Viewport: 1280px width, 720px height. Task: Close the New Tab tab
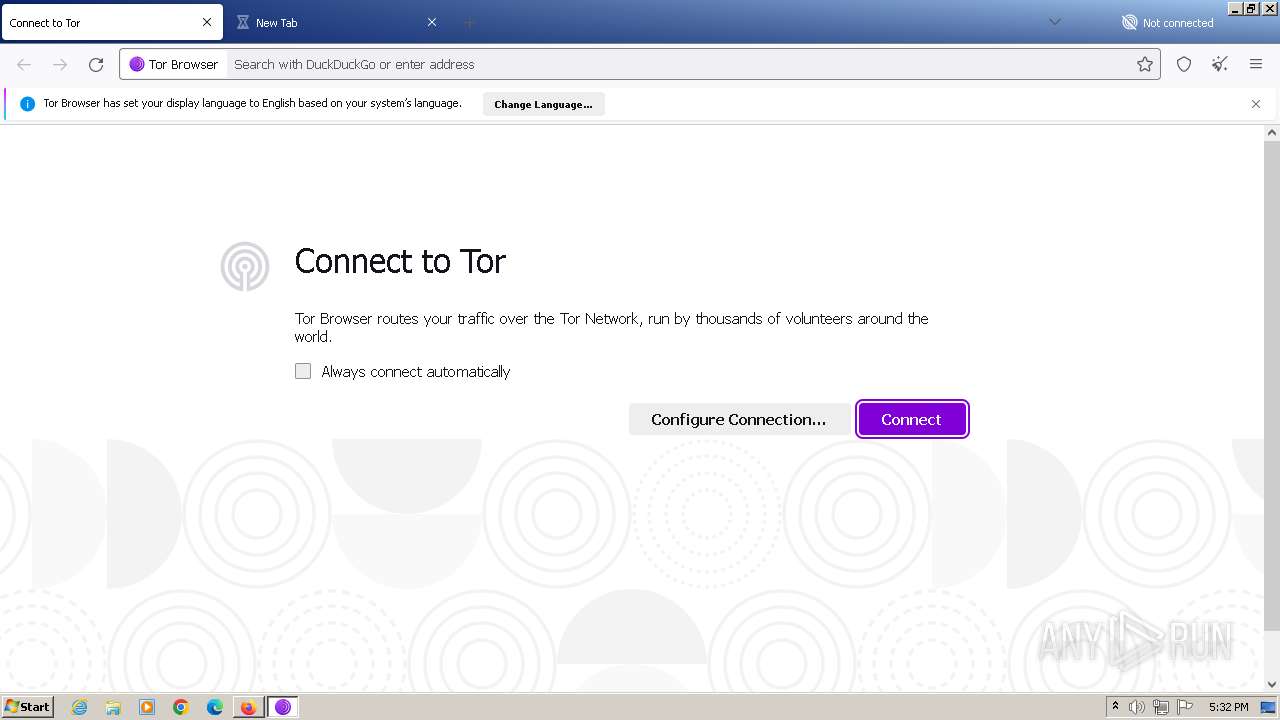(432, 22)
